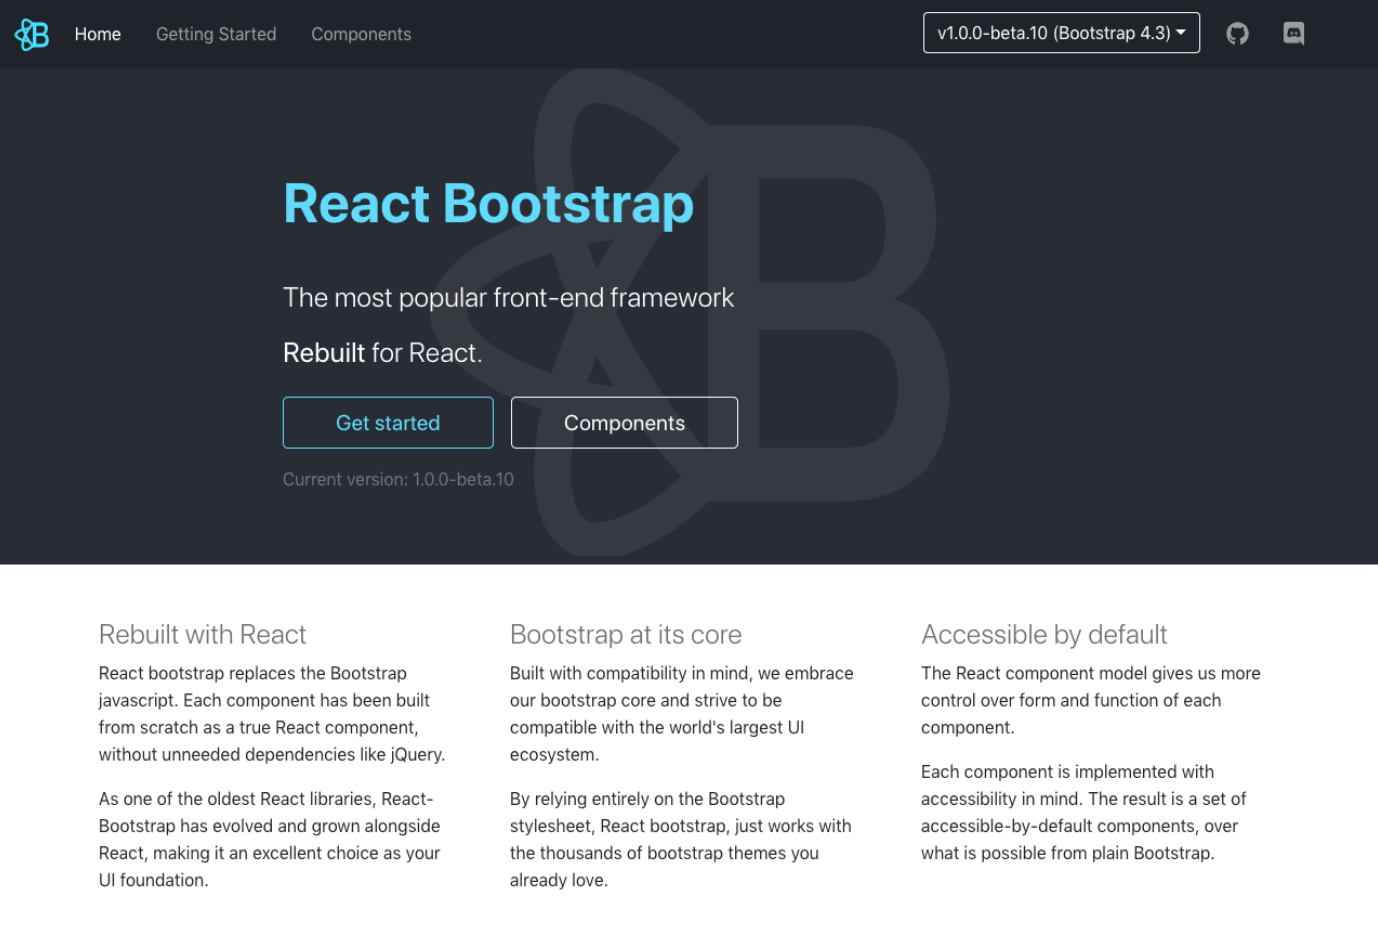Open the GitHub repository icon

click(1237, 34)
